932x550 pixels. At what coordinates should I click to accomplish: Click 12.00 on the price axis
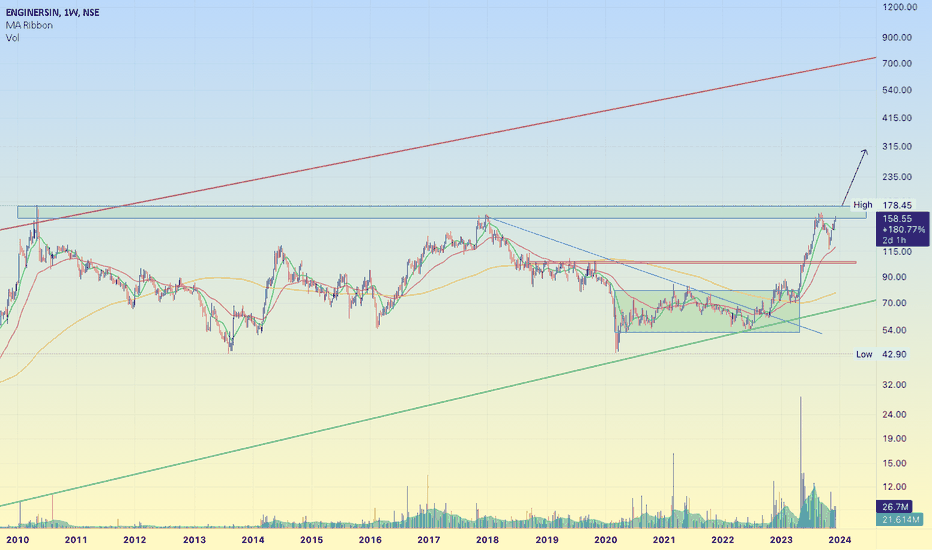pyautogui.click(x=894, y=487)
